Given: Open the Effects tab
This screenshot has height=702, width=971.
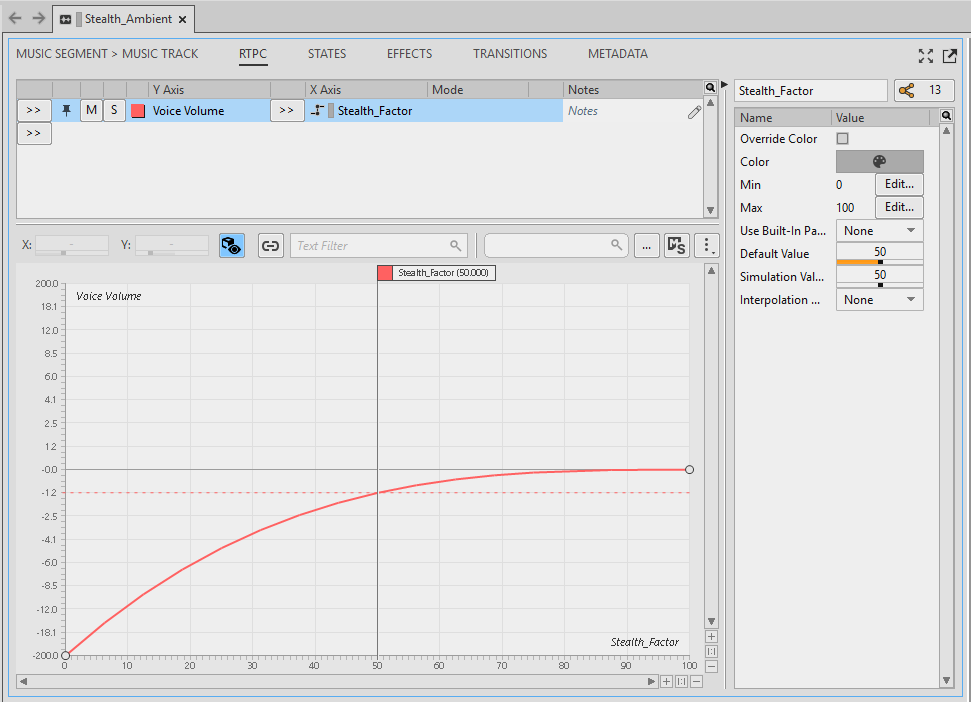Looking at the screenshot, I should coord(409,54).
